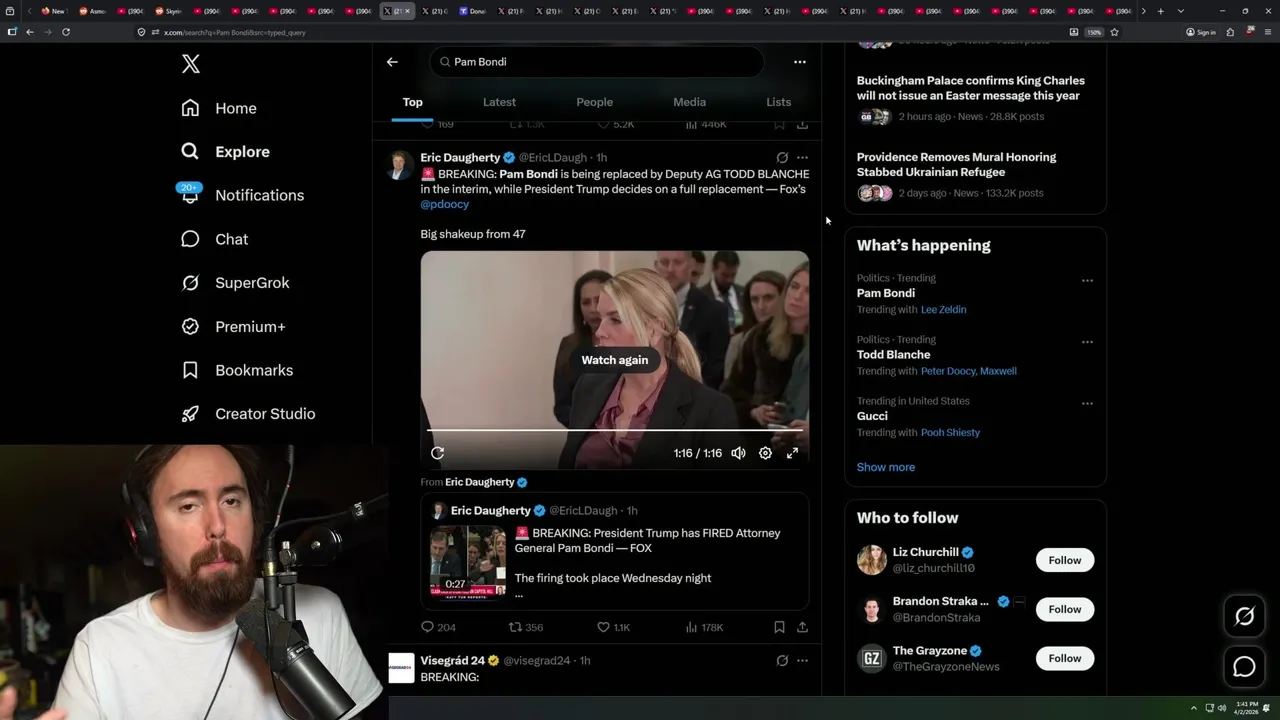
Task: Follow Brandon Straka
Action: click(1065, 609)
